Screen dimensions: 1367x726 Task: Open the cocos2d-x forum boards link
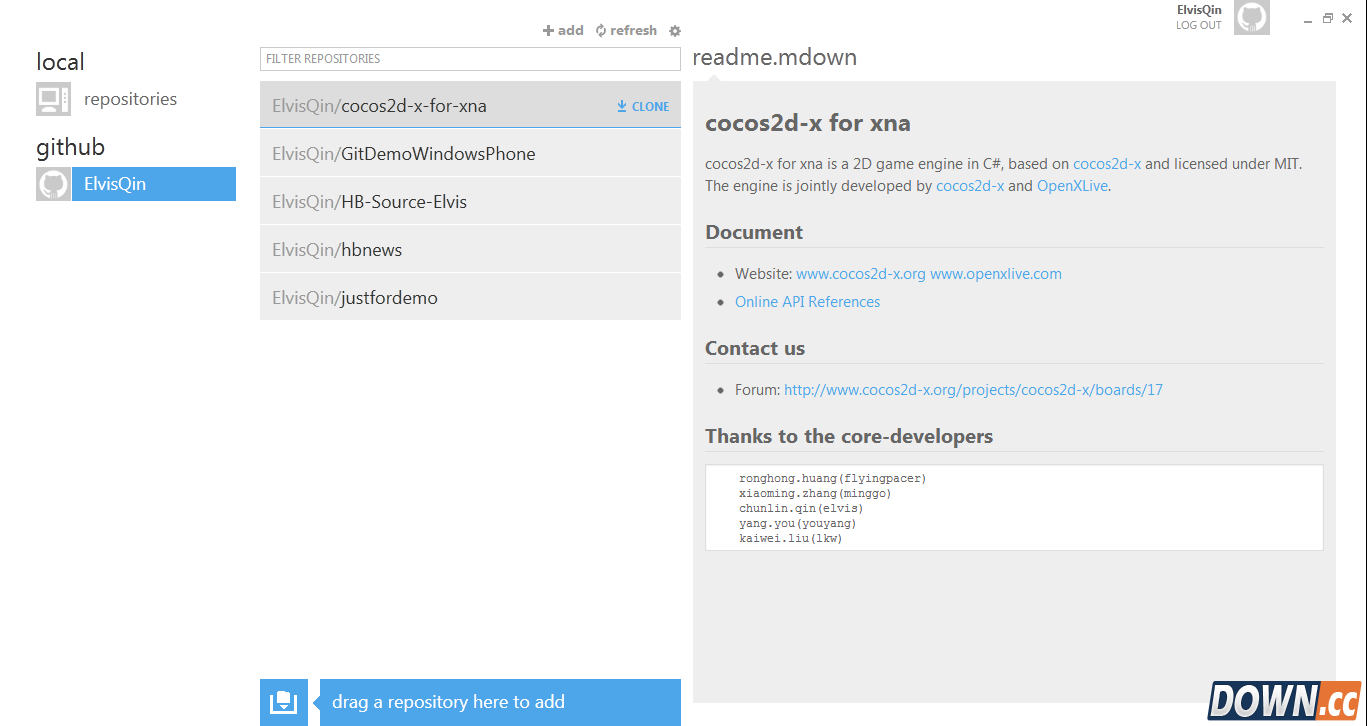[973, 389]
